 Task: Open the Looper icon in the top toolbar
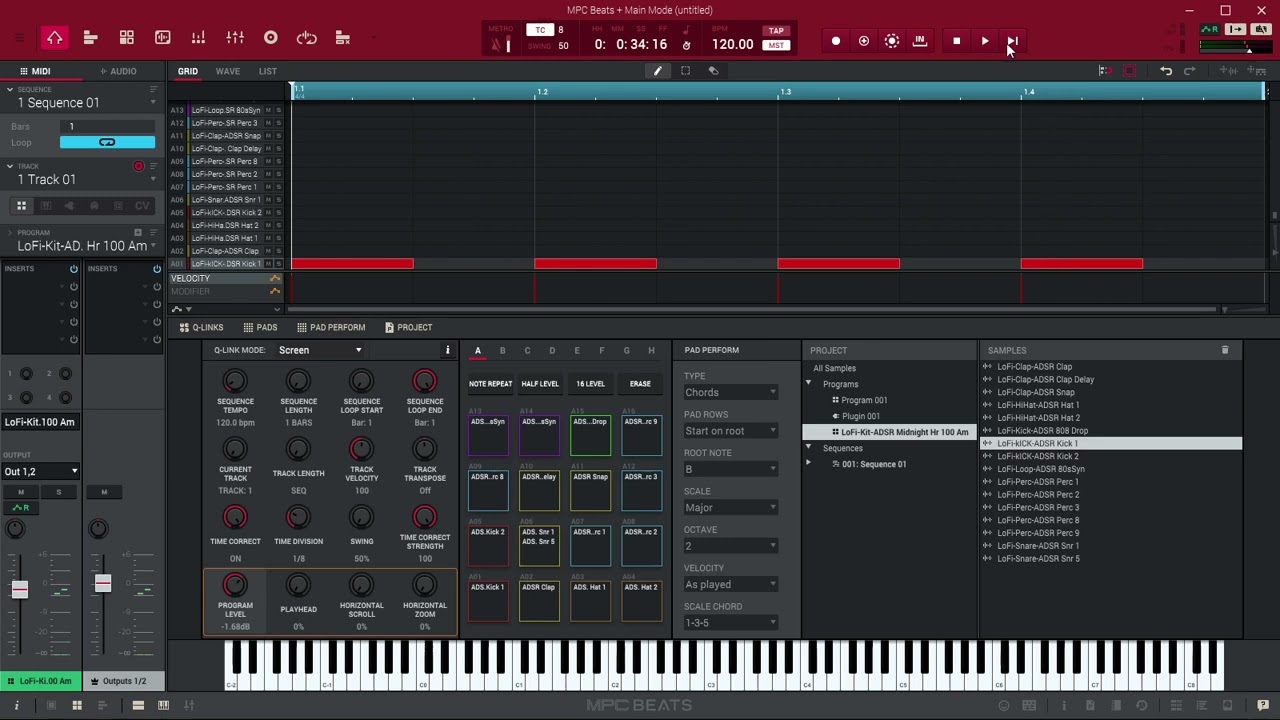pos(307,38)
